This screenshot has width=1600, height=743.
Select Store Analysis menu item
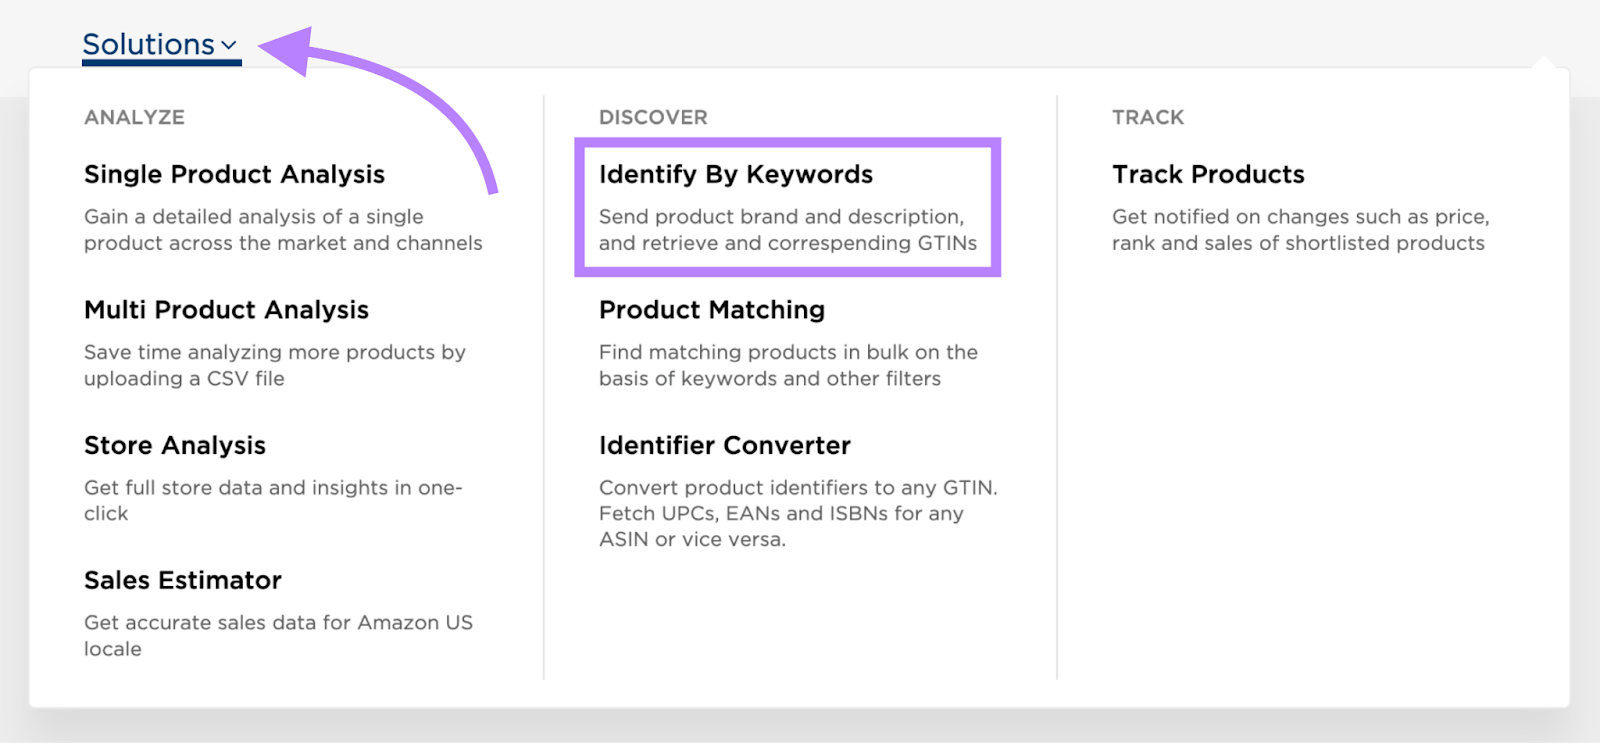click(175, 445)
